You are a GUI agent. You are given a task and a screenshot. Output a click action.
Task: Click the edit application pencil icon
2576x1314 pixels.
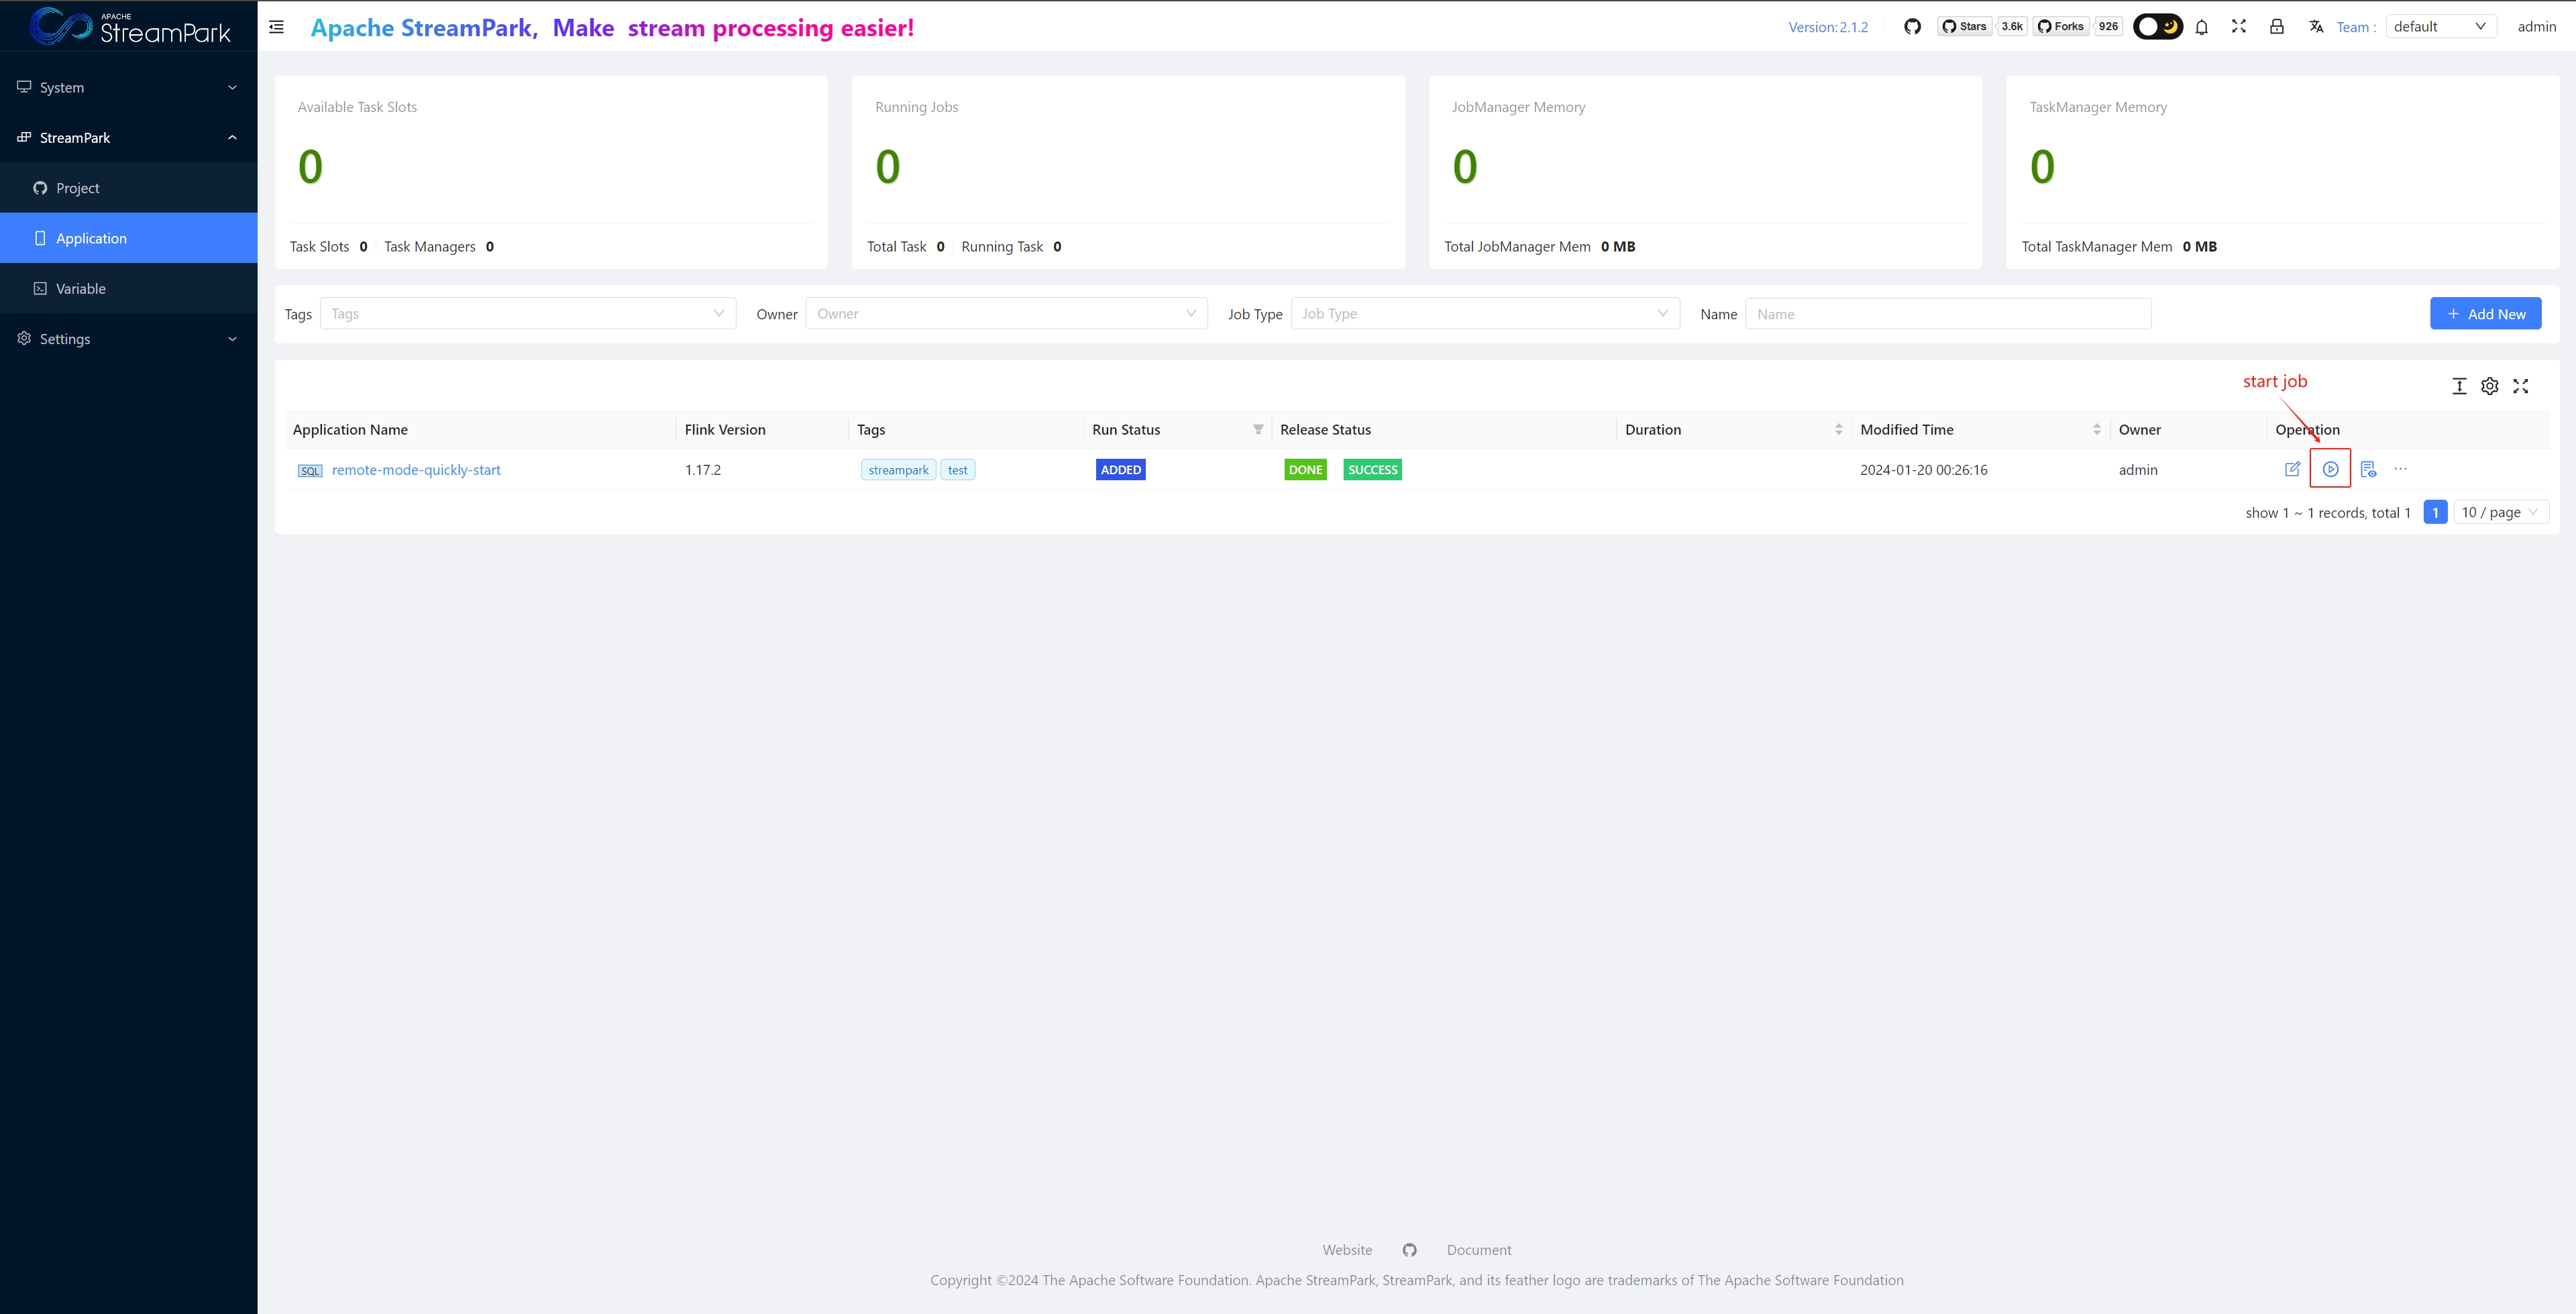[2292, 469]
